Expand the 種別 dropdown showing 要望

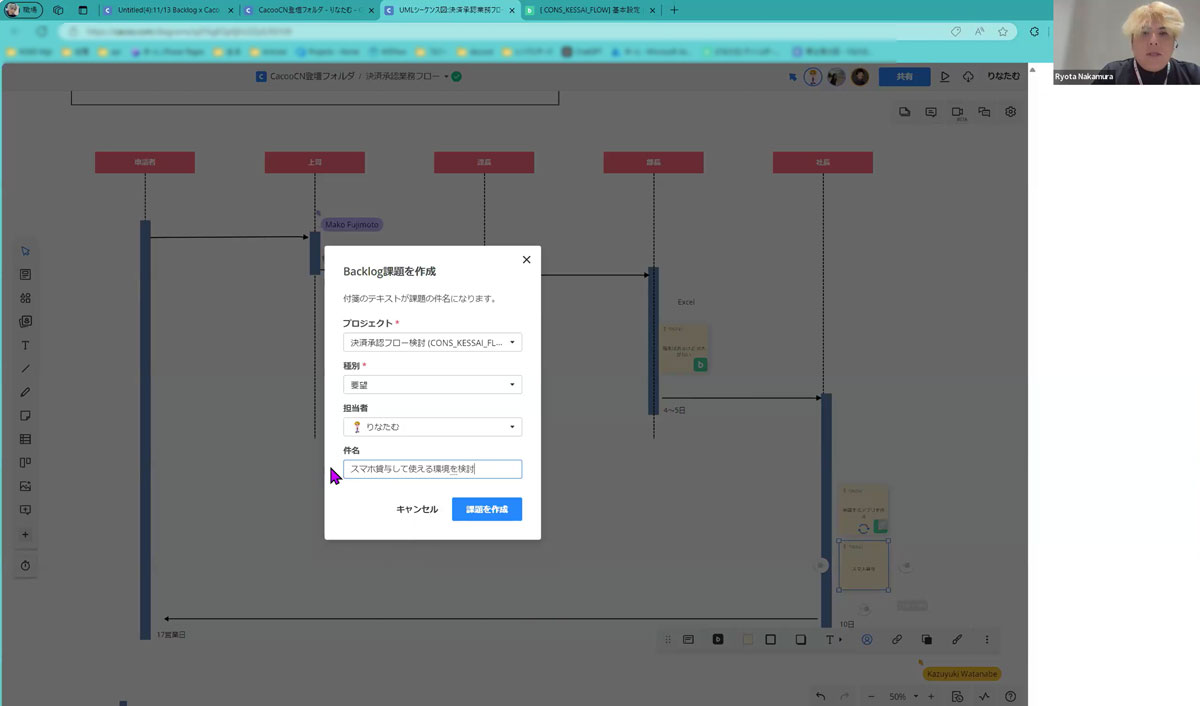[x=432, y=385]
